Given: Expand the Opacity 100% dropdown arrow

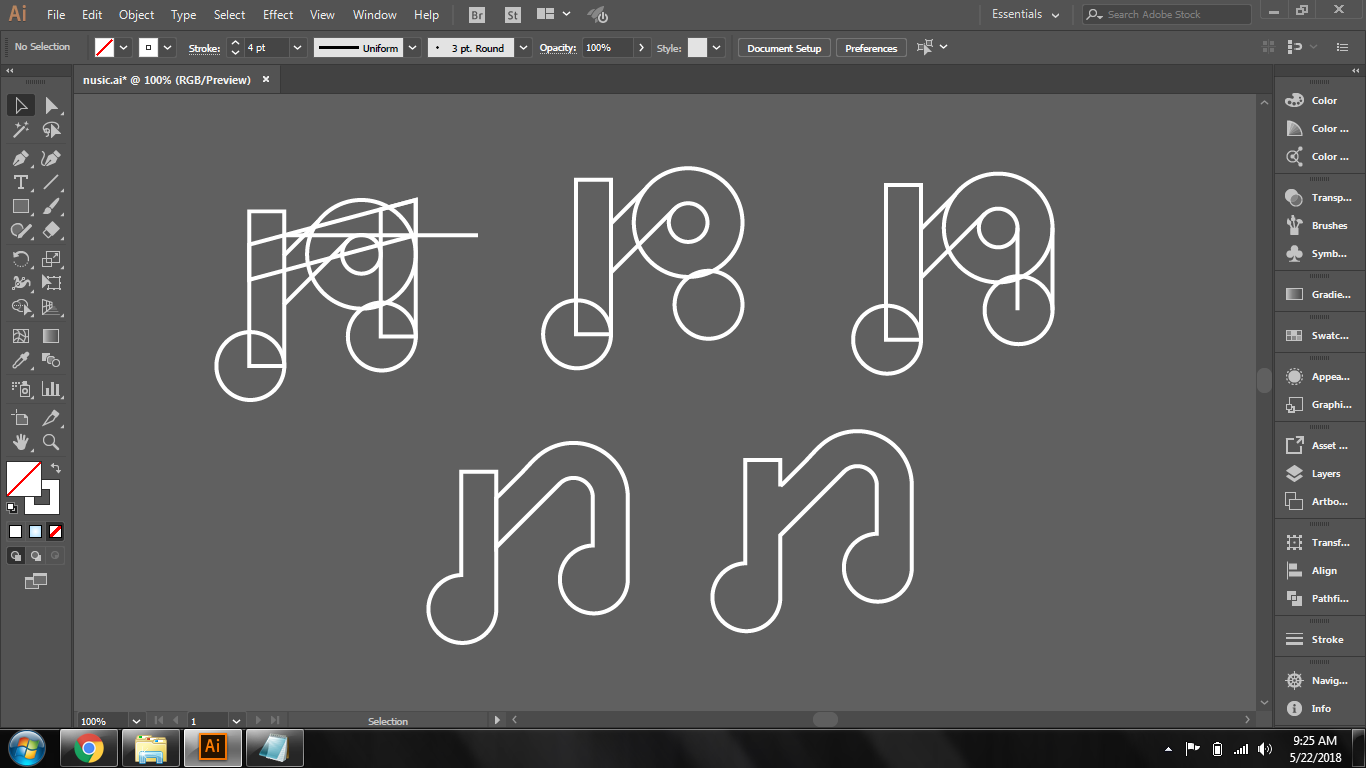Looking at the screenshot, I should pyautogui.click(x=641, y=47).
